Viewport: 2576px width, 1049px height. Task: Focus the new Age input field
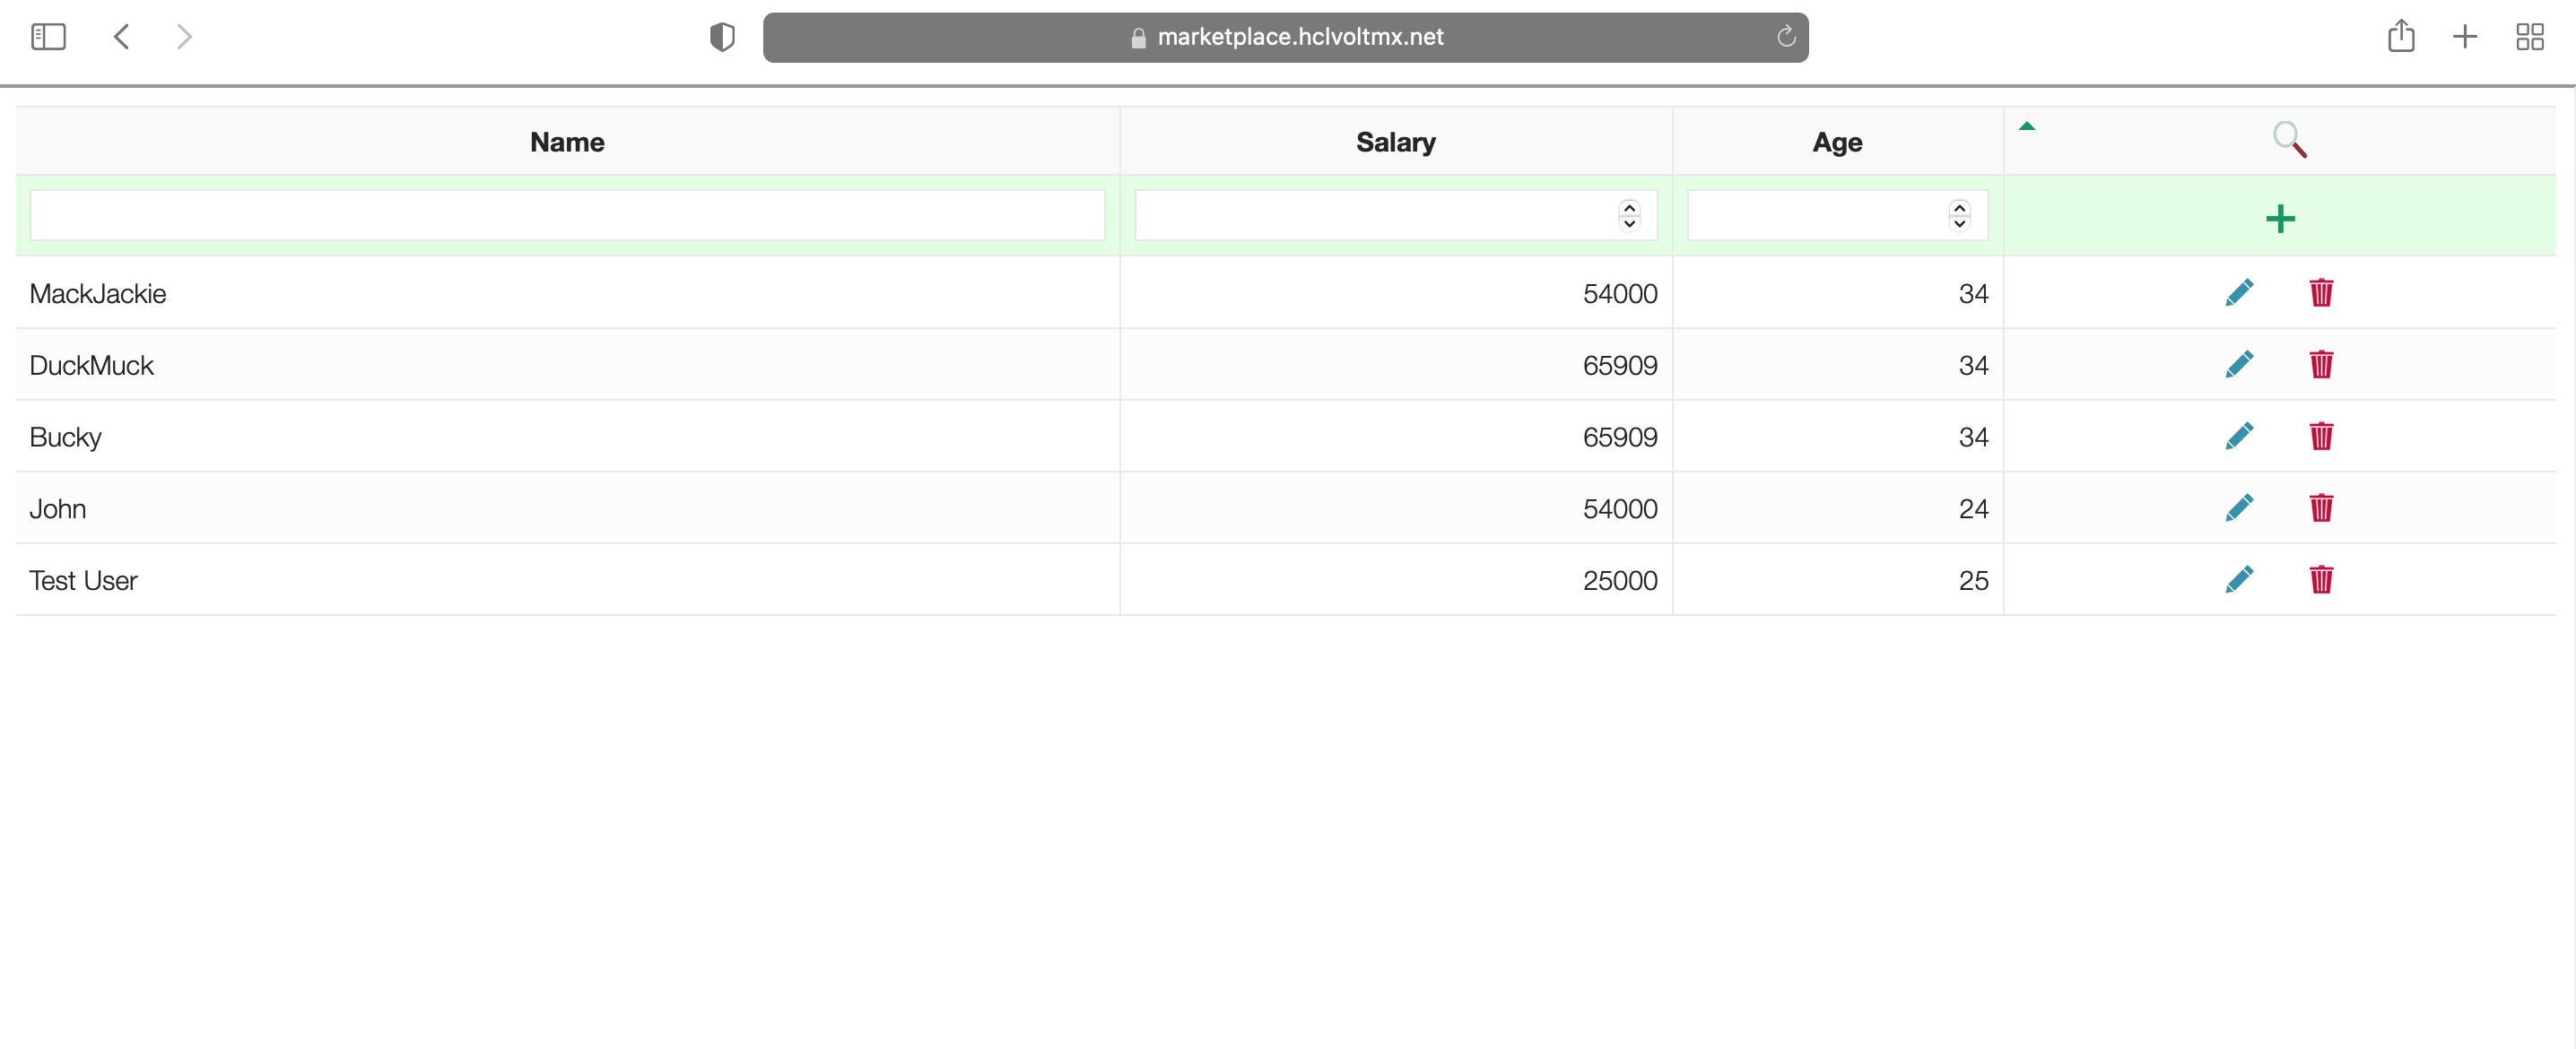point(1837,215)
